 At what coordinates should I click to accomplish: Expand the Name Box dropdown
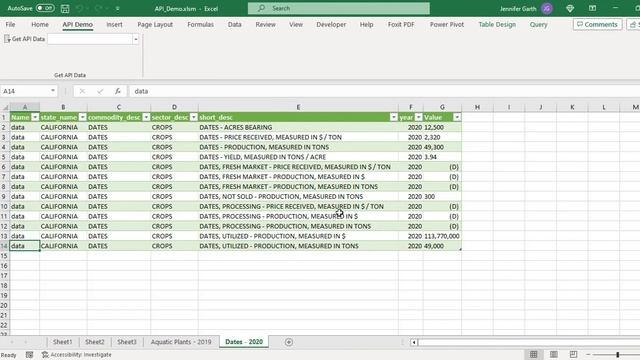[x=53, y=91]
